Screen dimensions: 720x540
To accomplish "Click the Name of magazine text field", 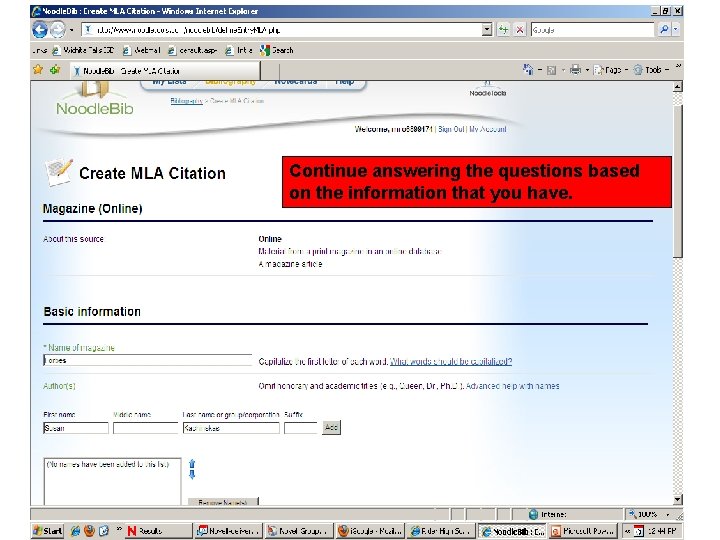I will (x=147, y=360).
